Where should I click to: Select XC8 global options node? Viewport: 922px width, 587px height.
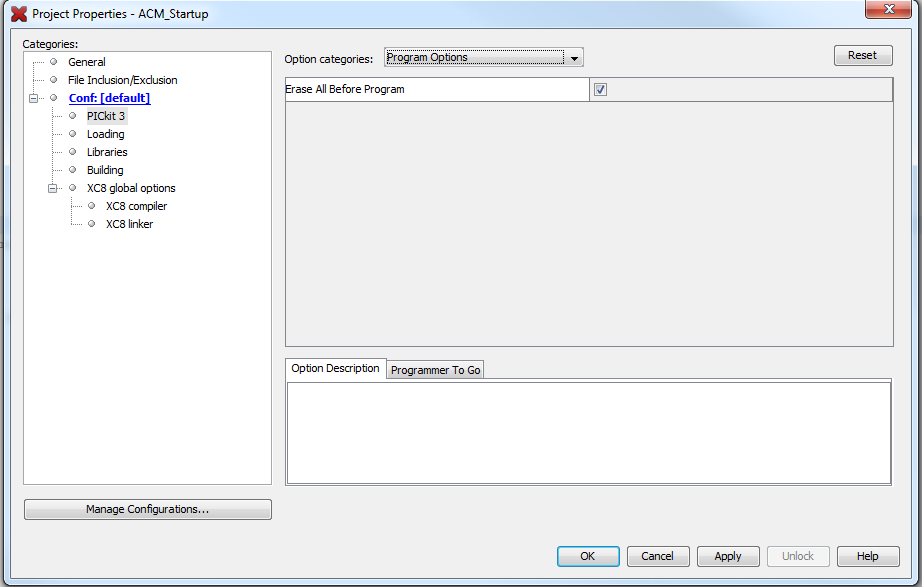click(x=130, y=188)
